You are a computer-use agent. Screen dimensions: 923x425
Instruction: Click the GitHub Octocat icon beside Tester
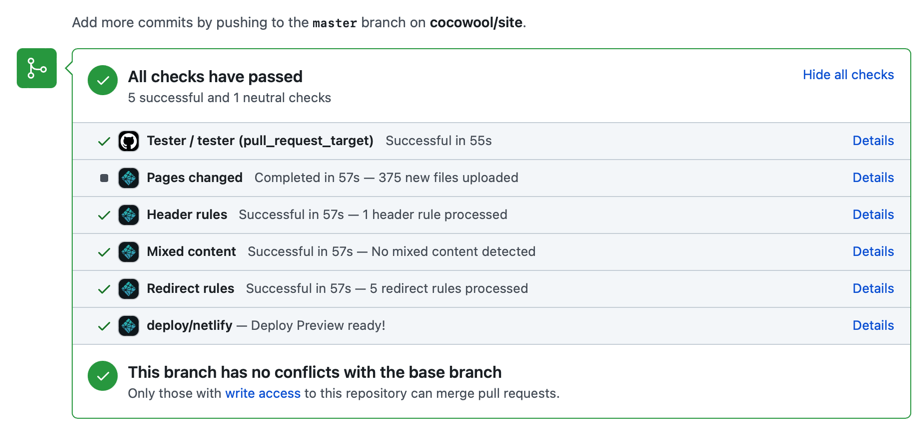pos(128,141)
